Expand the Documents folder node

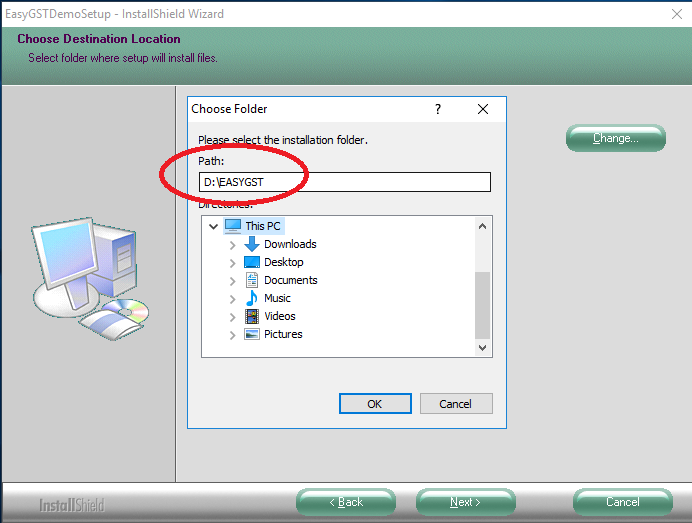click(x=233, y=281)
